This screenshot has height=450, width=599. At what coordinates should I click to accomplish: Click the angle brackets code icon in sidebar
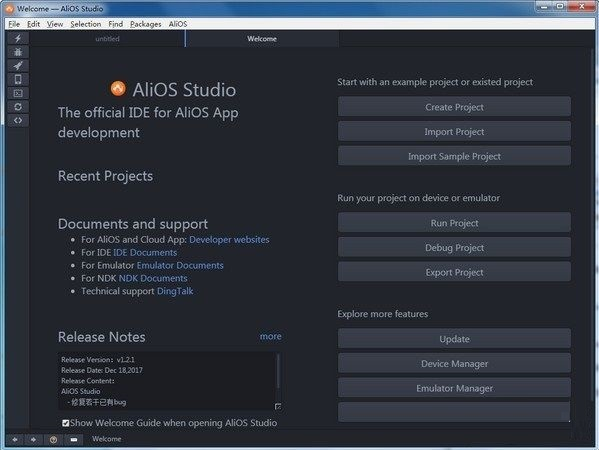coord(18,121)
